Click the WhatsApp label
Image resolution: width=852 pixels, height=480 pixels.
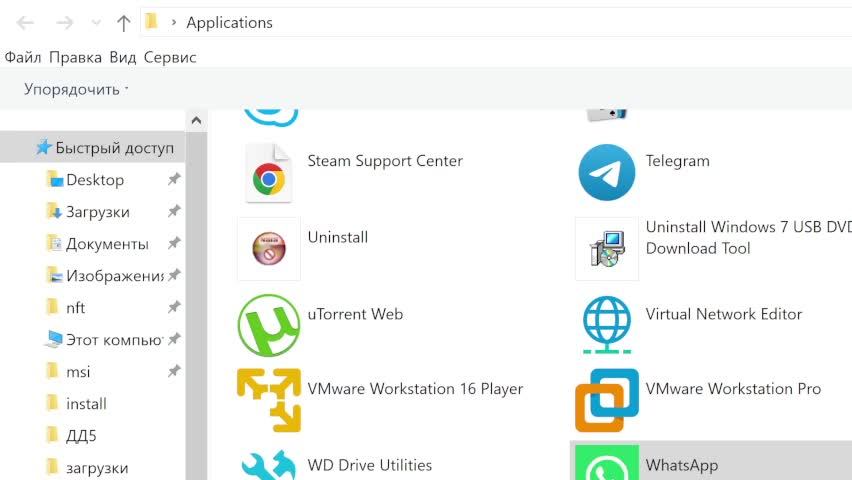click(682, 465)
